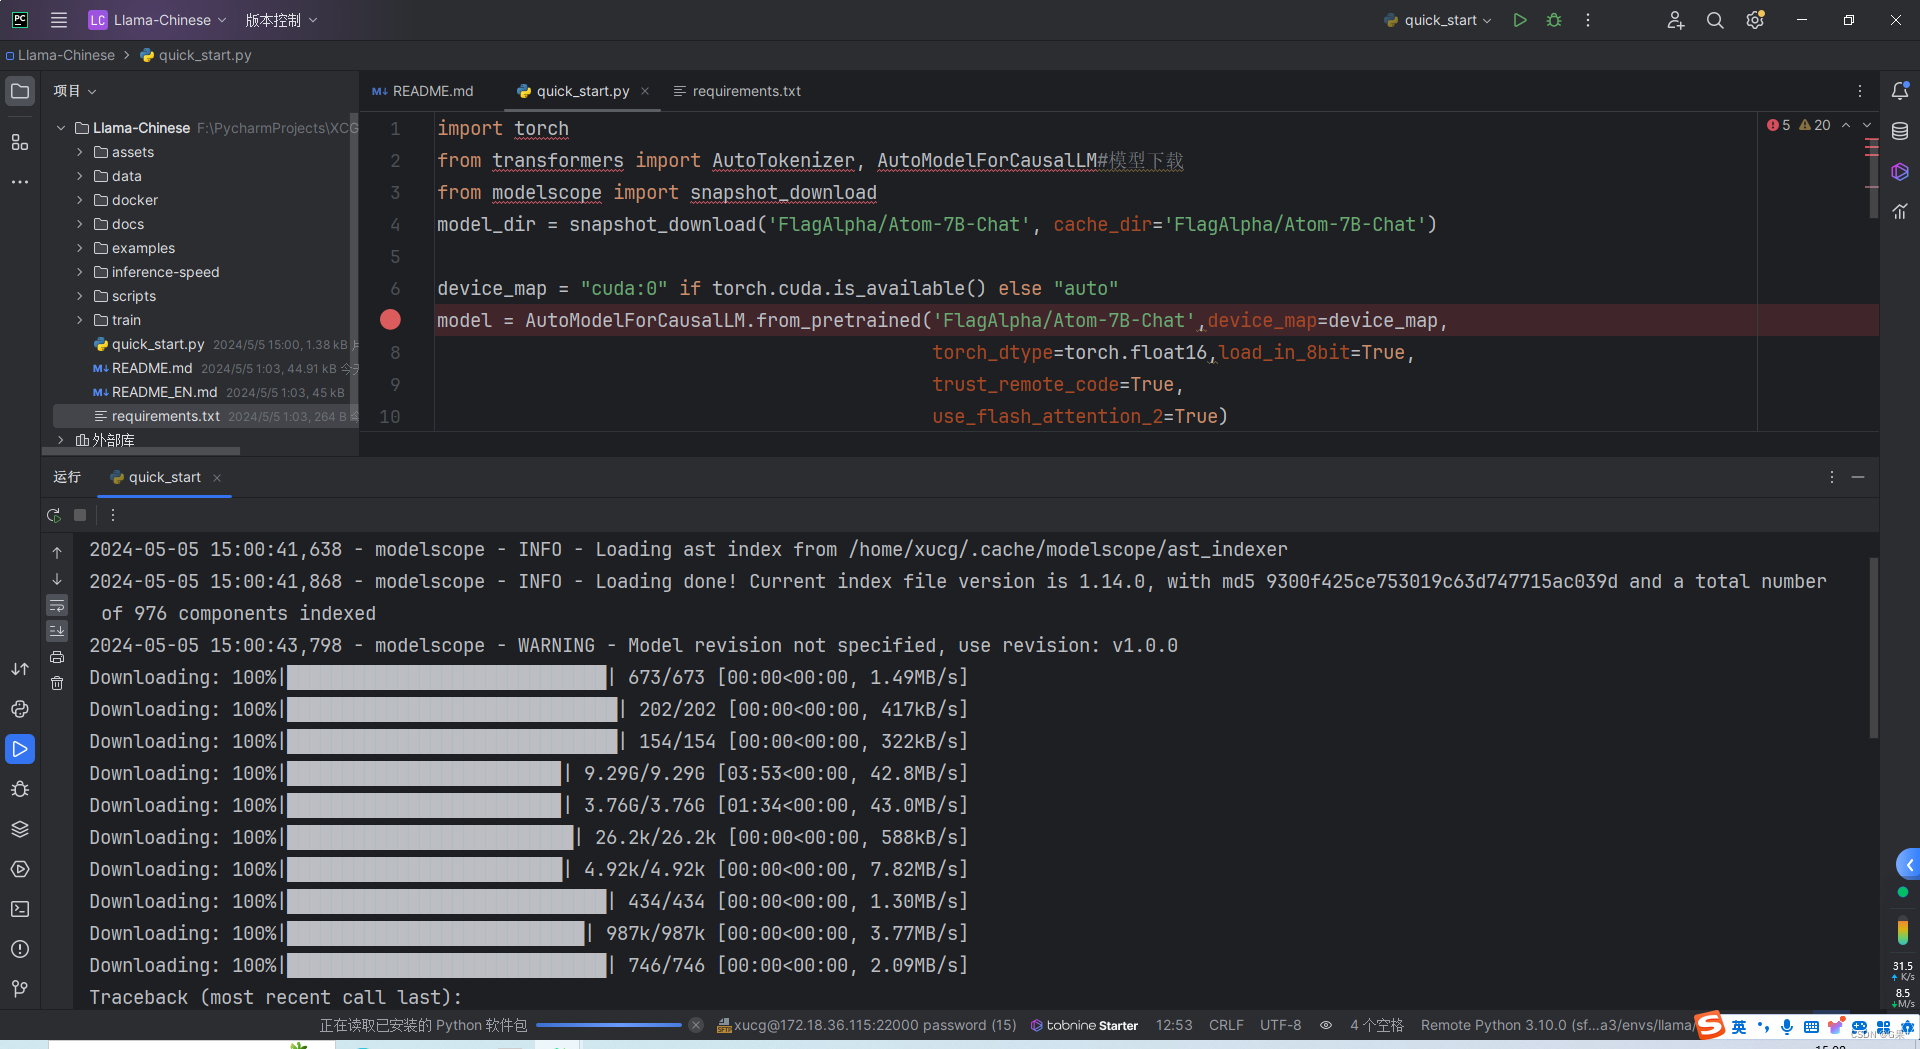Stop the running process in Run panel
The height and width of the screenshot is (1049, 1920).
80,515
